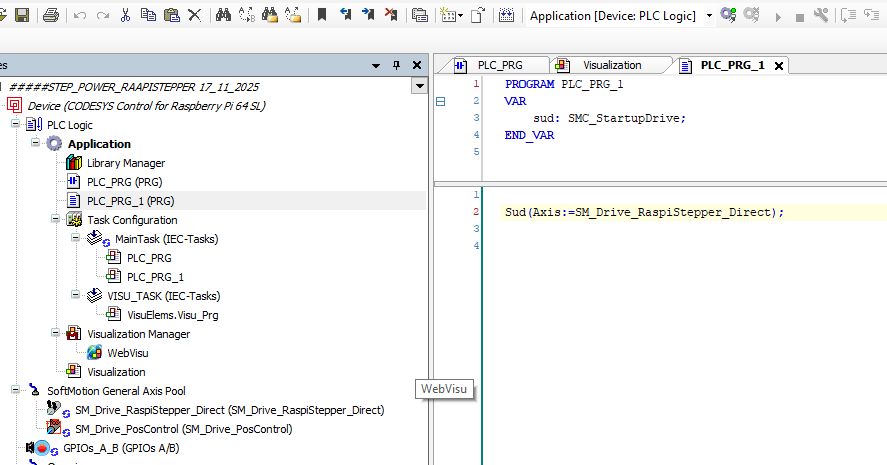Open the project name dropdown in device tree
Viewport: 887px width, 465px height.
point(419,87)
